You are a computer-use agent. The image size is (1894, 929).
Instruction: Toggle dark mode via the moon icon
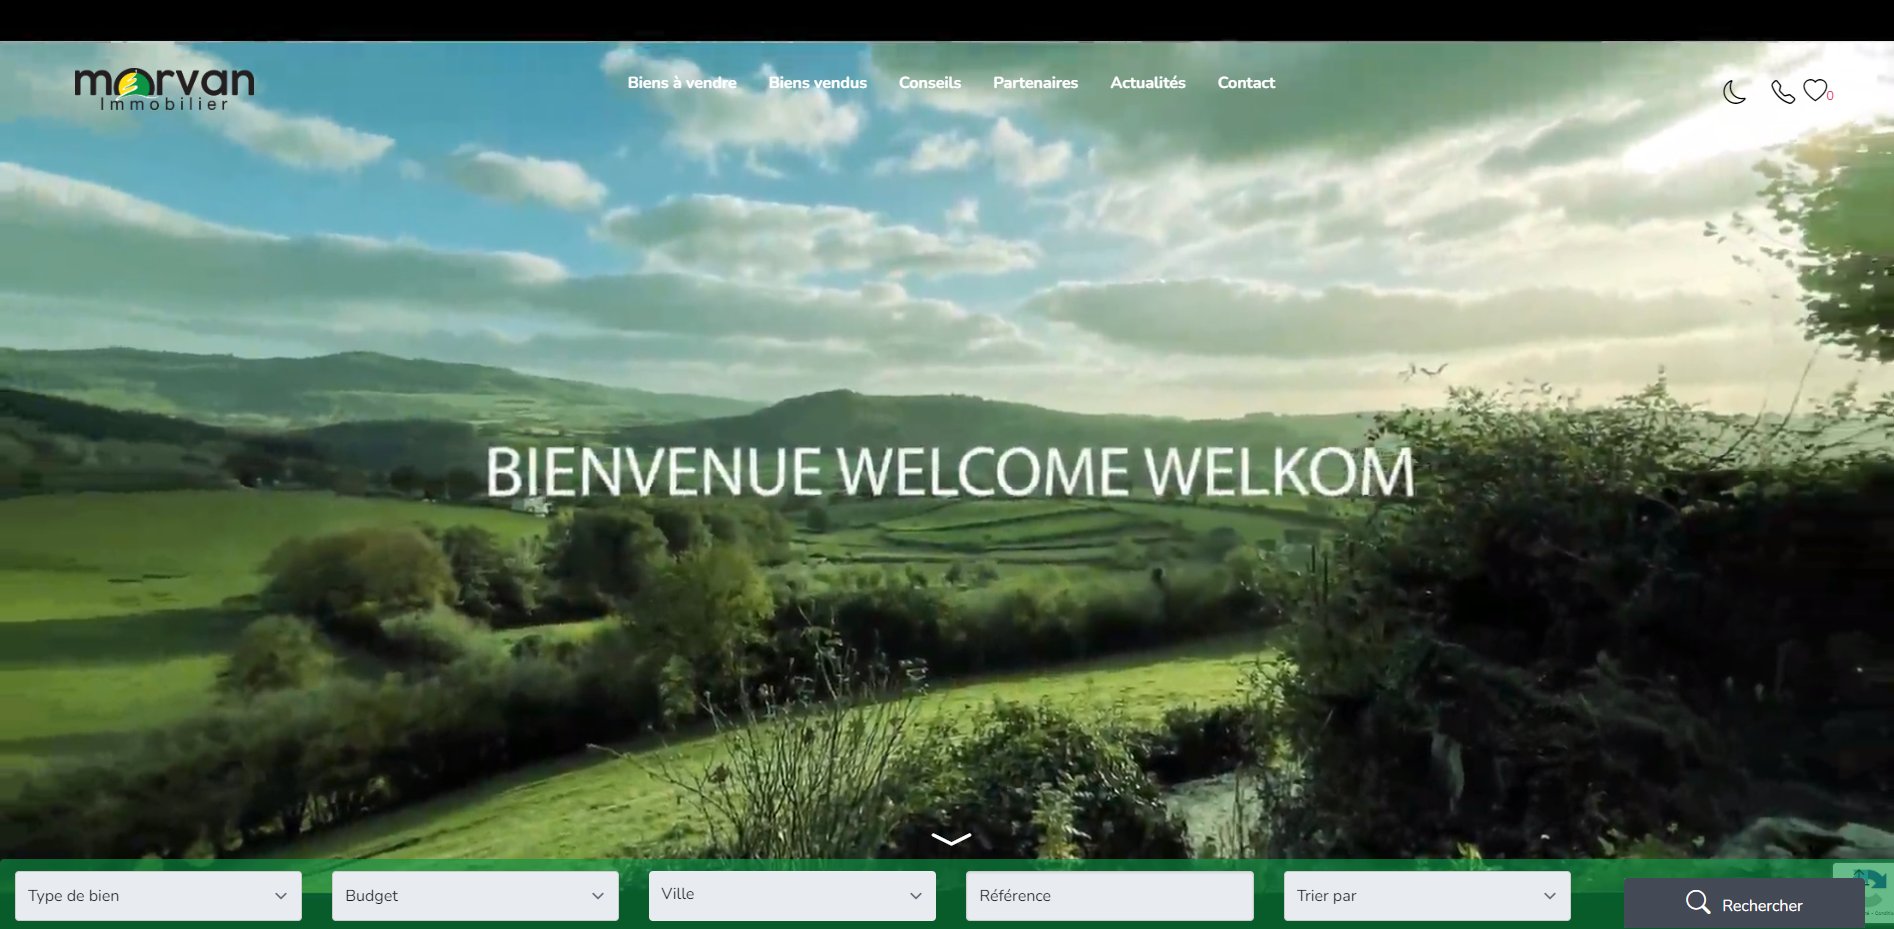point(1733,91)
